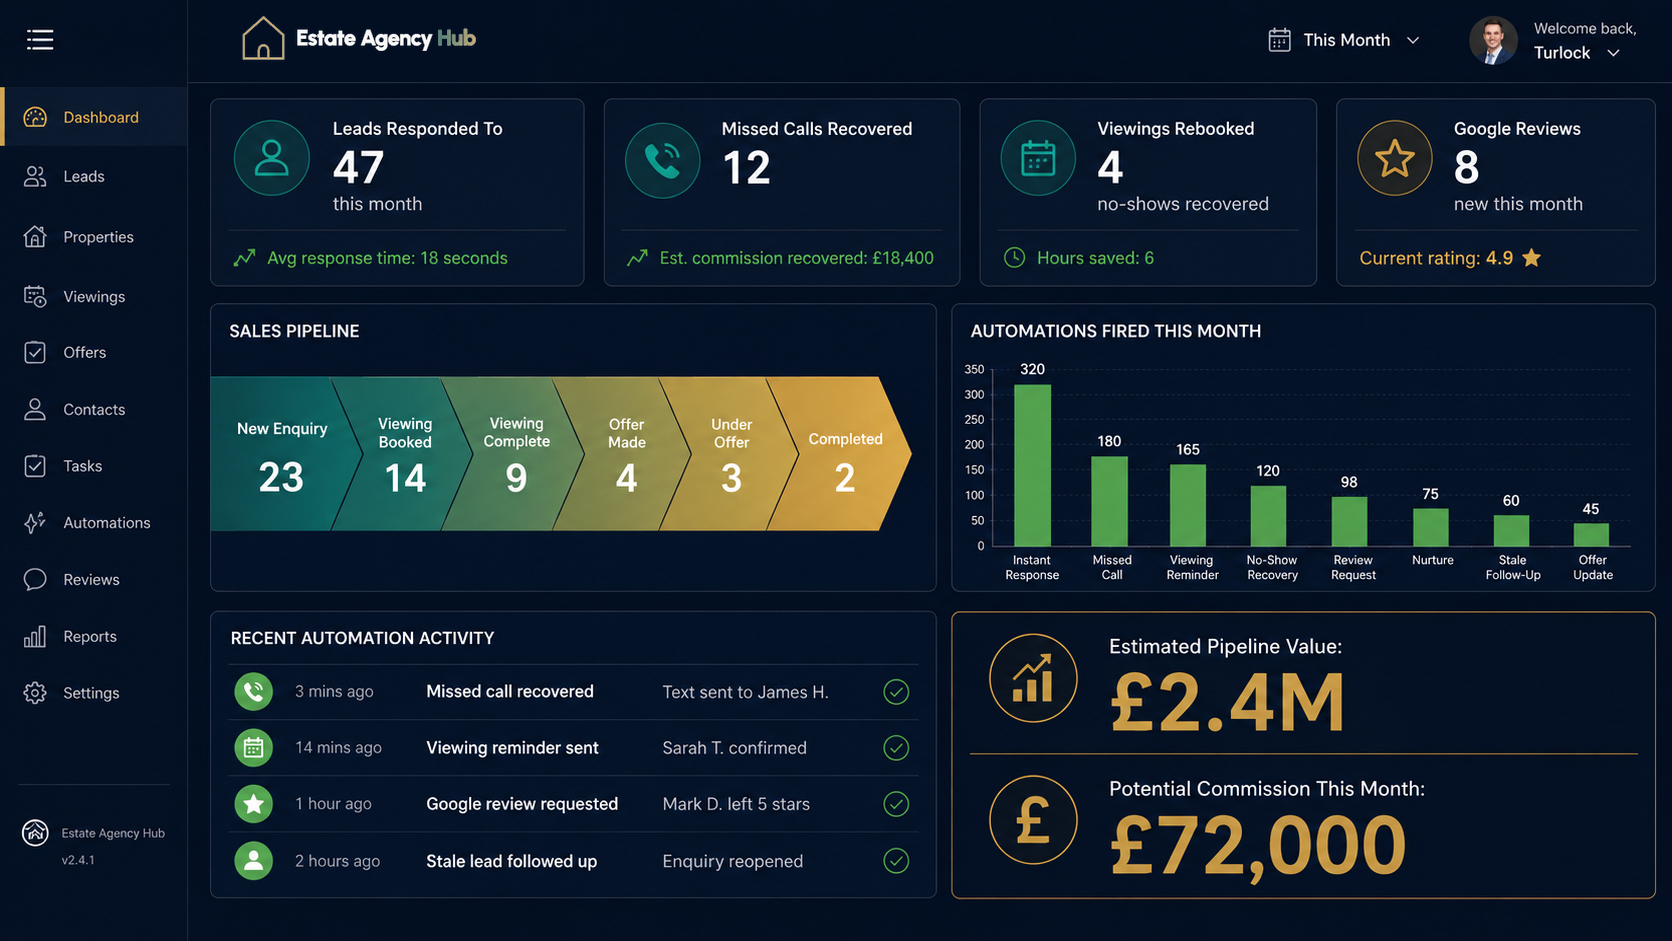This screenshot has height=941, width=1672.
Task: Click the Viewings calendar icon in sidebar
Action: 35,296
